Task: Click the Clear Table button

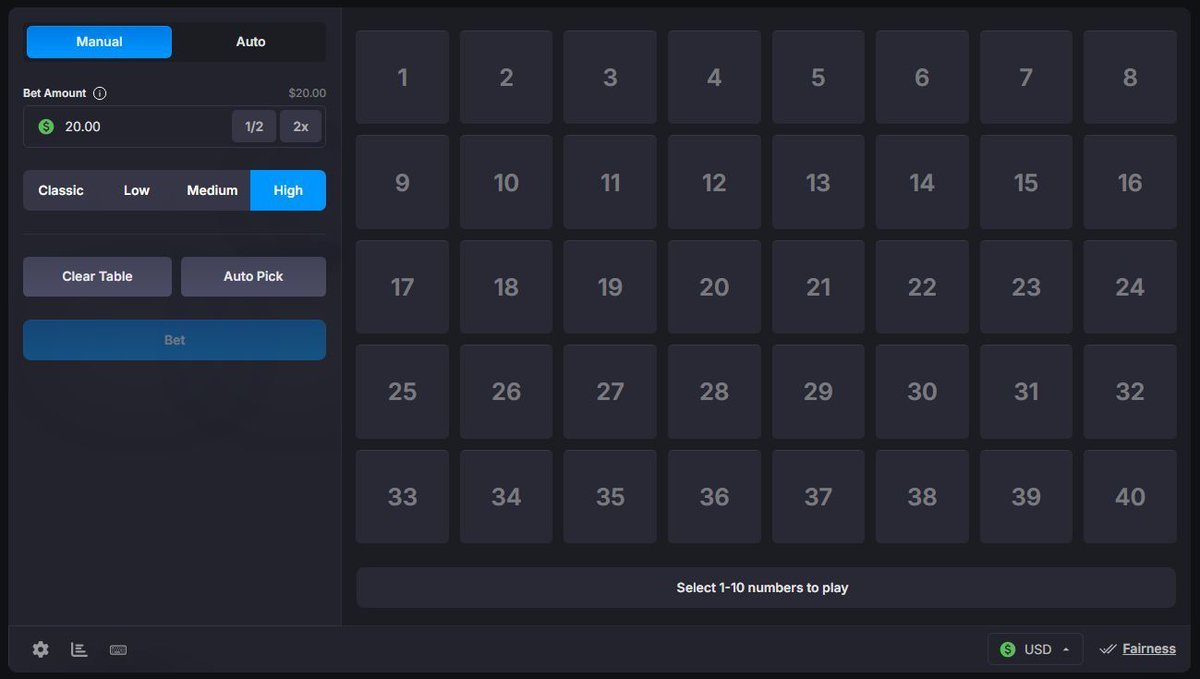Action: [97, 276]
